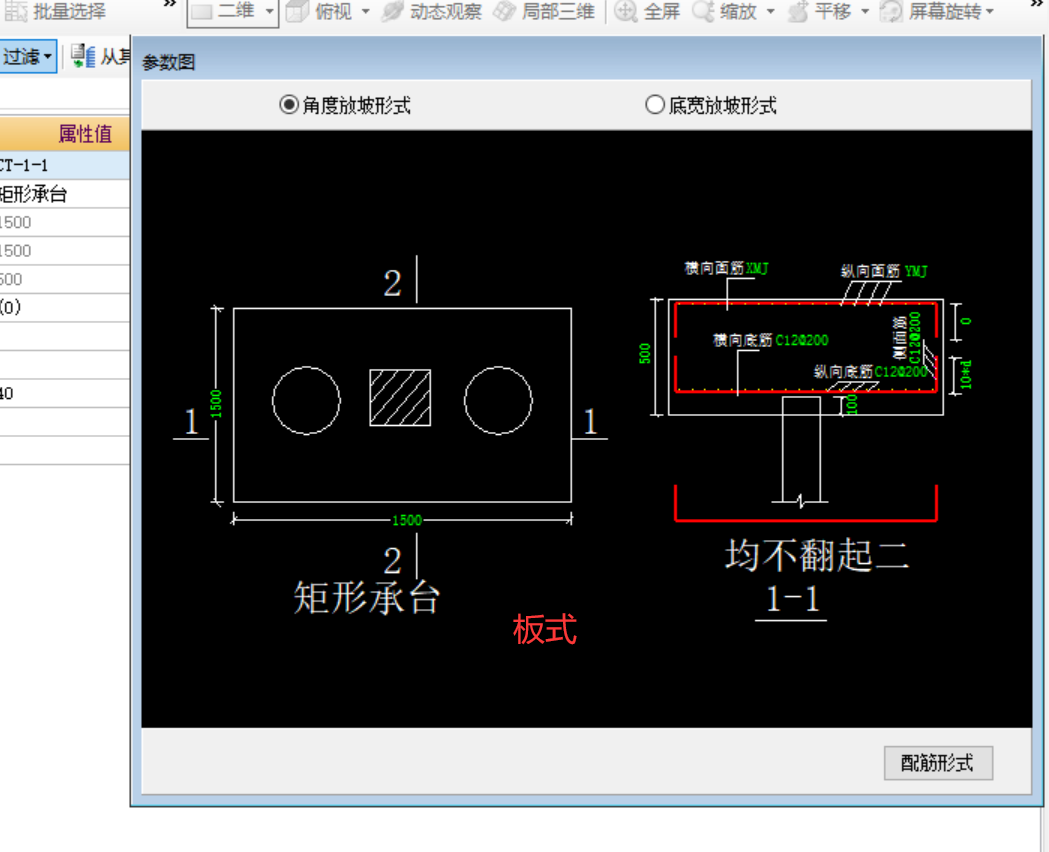Select the 矩形承台 property cell
Image resolution: width=1049 pixels, height=852 pixels.
point(64,194)
